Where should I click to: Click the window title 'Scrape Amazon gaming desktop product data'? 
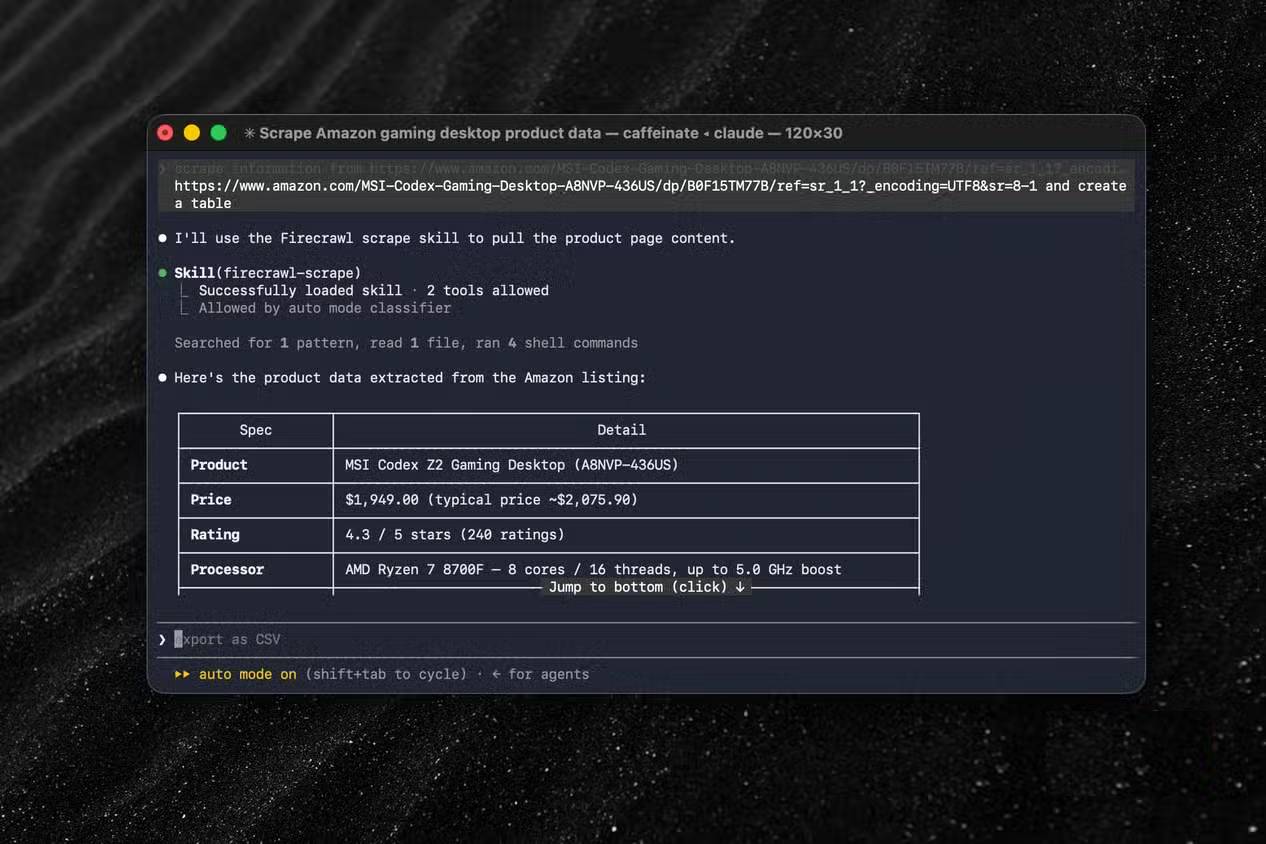point(430,133)
